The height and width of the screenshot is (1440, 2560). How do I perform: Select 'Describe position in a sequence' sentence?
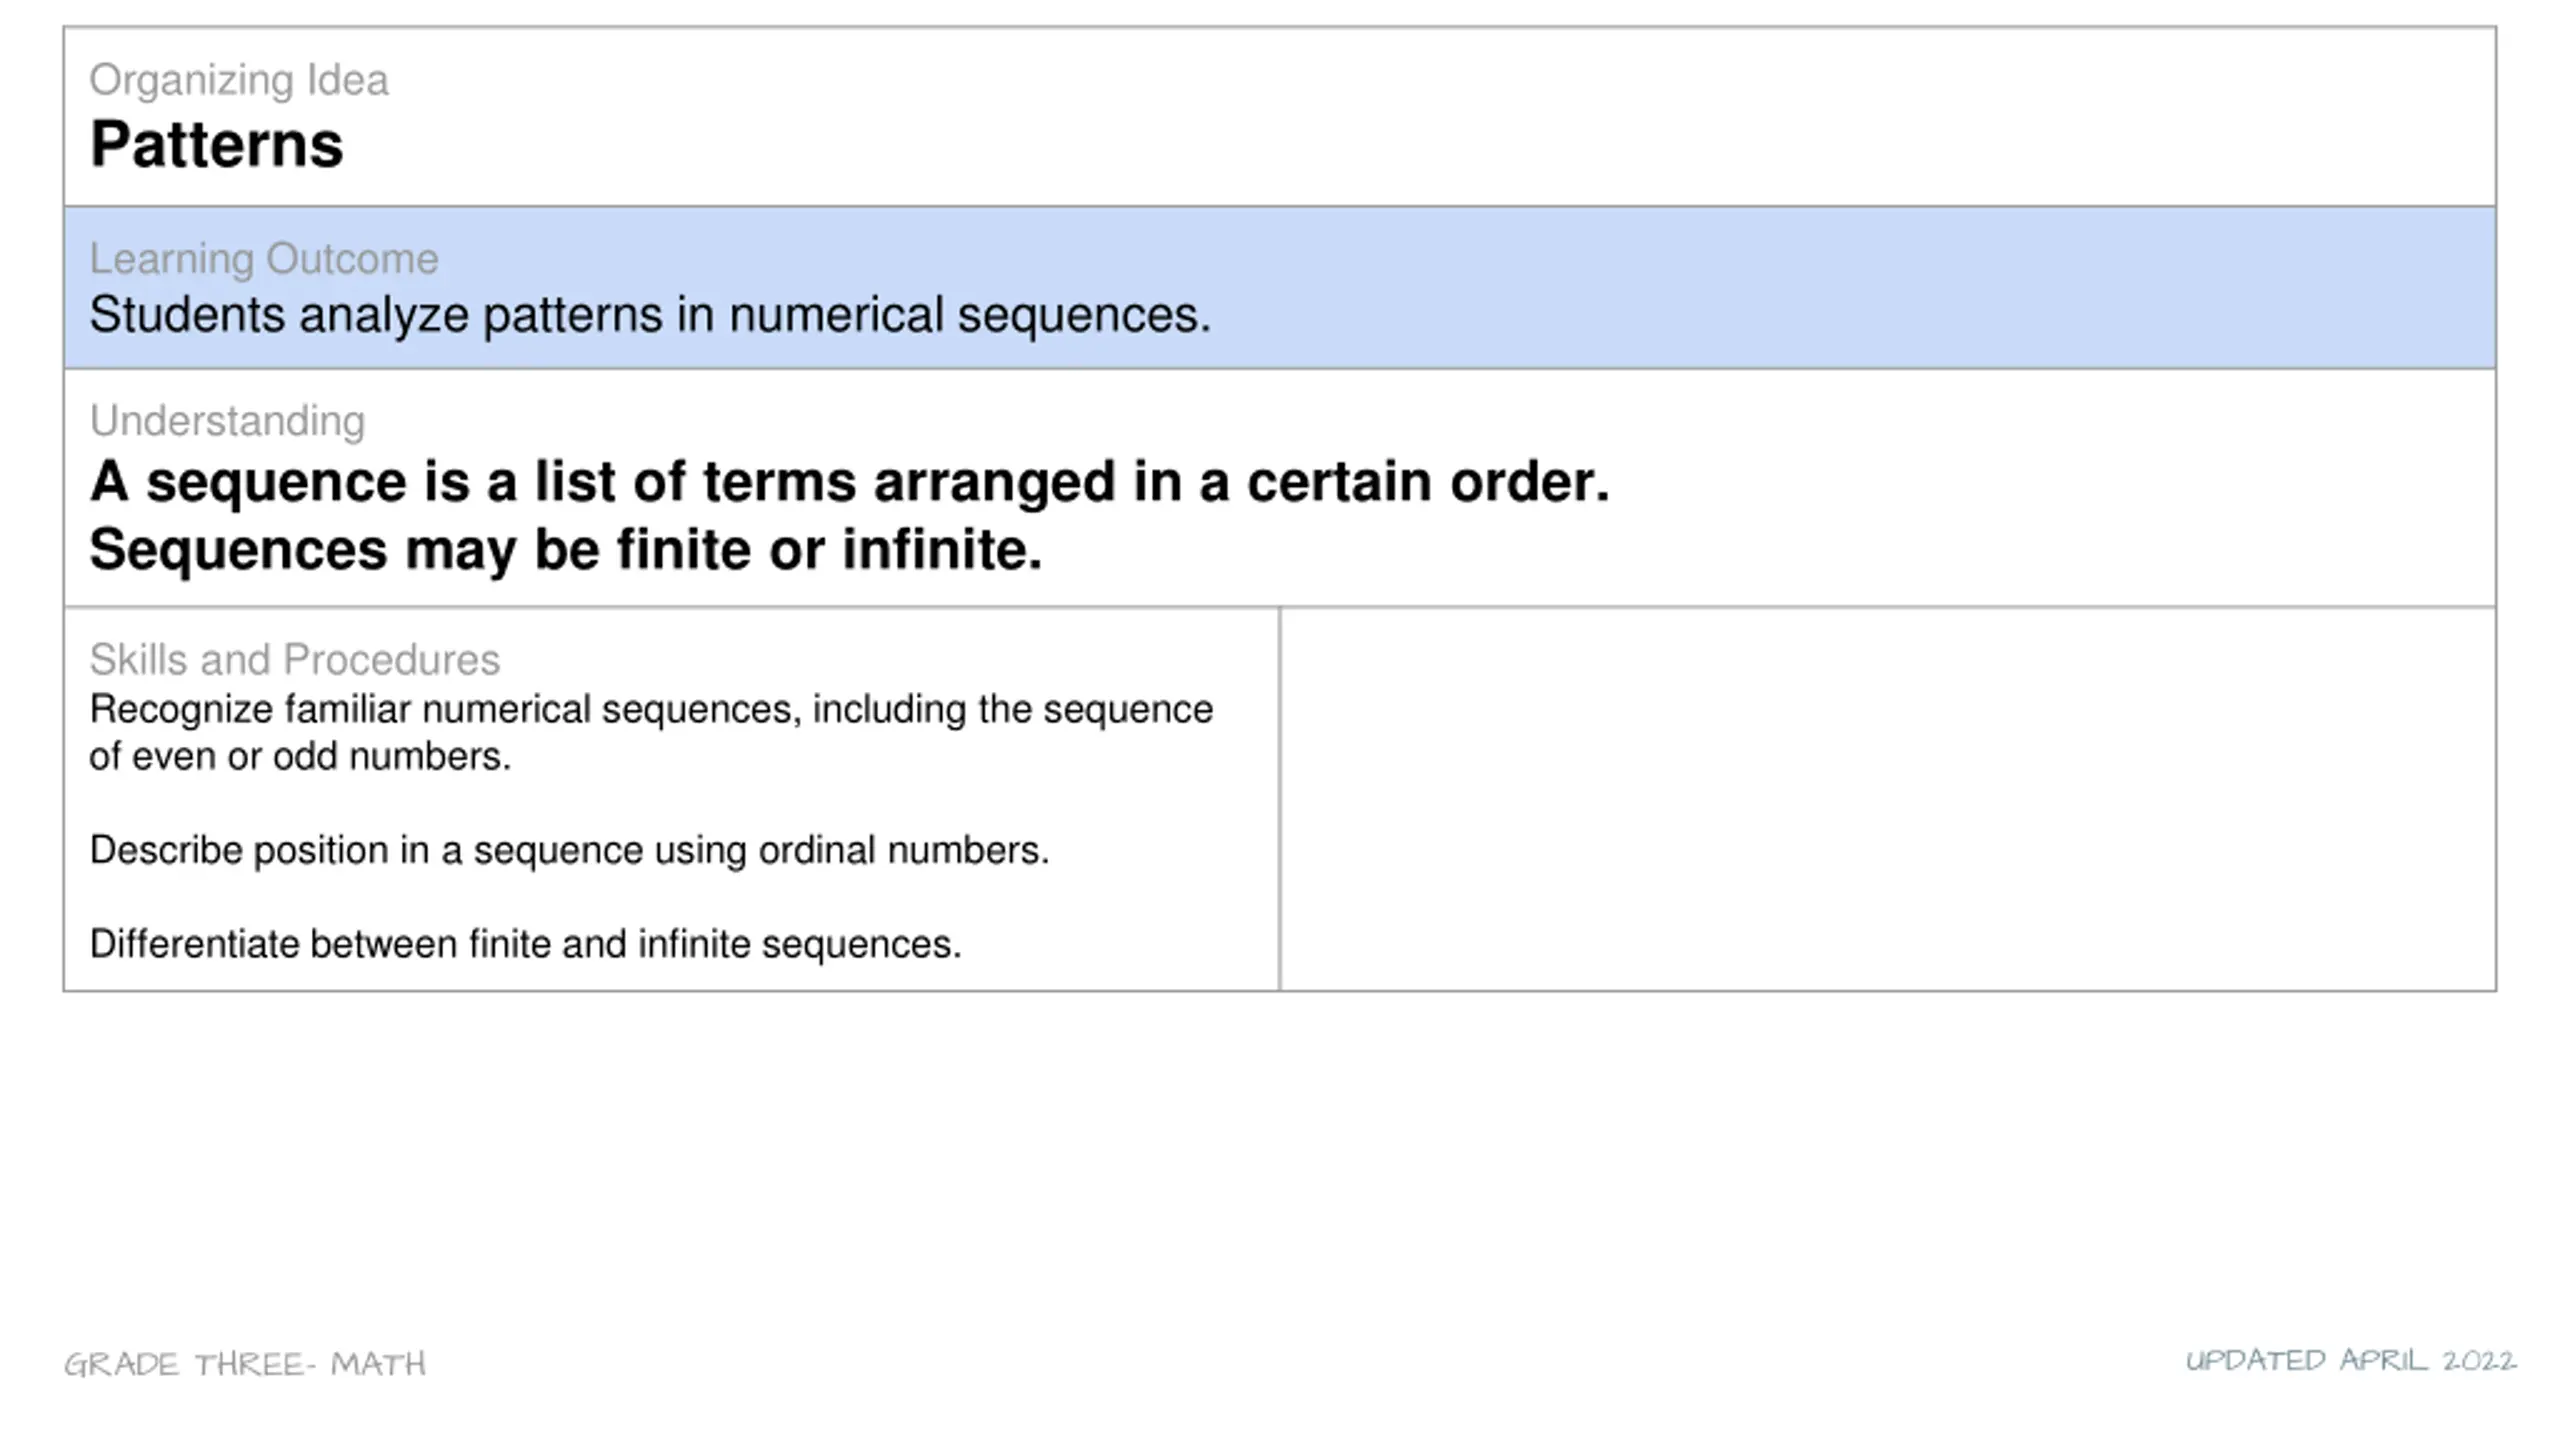[569, 851]
